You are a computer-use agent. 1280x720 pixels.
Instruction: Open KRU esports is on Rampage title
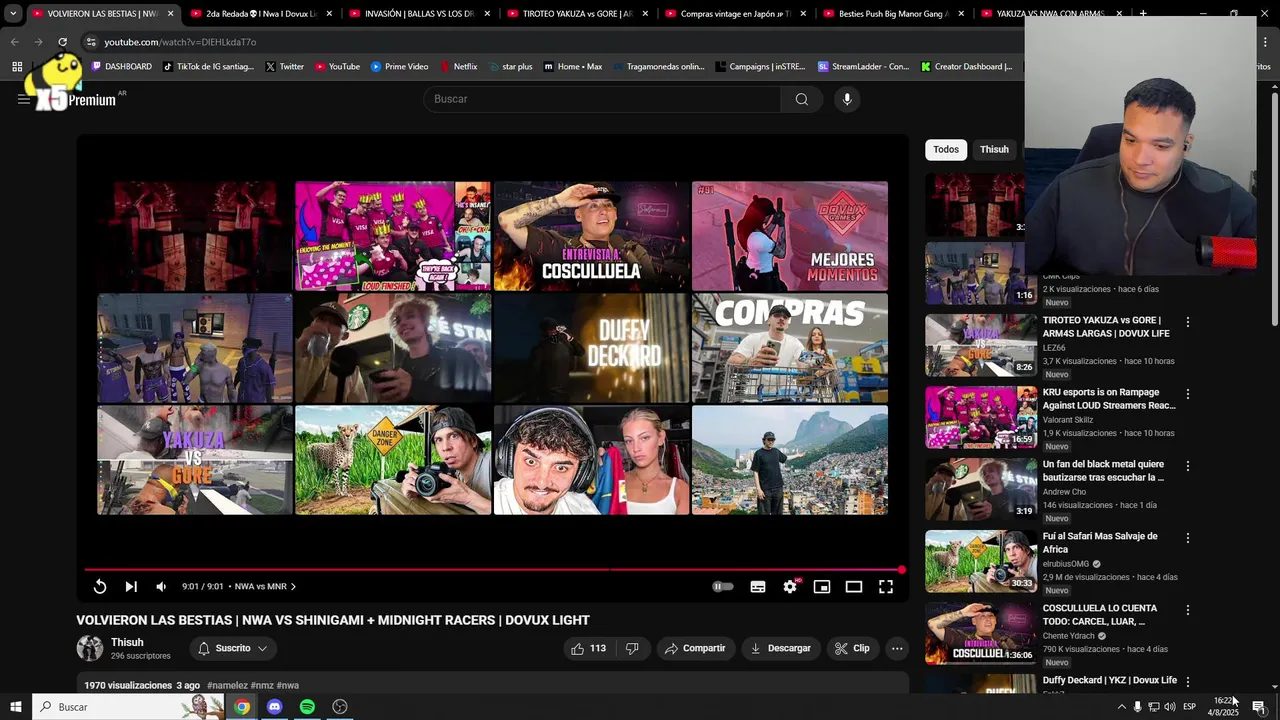click(1109, 399)
